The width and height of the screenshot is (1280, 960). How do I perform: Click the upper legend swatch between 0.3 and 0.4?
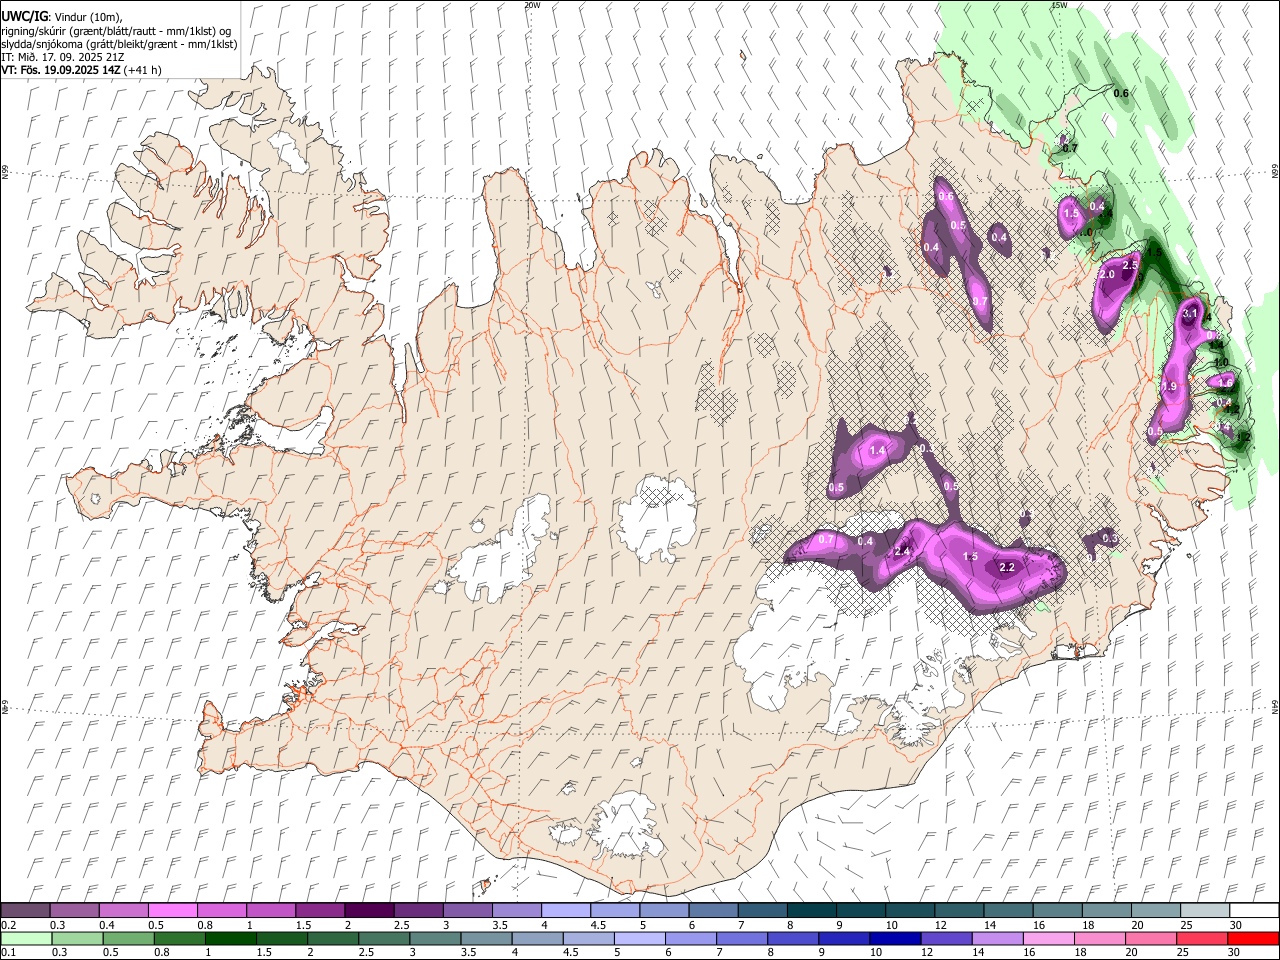74,911
